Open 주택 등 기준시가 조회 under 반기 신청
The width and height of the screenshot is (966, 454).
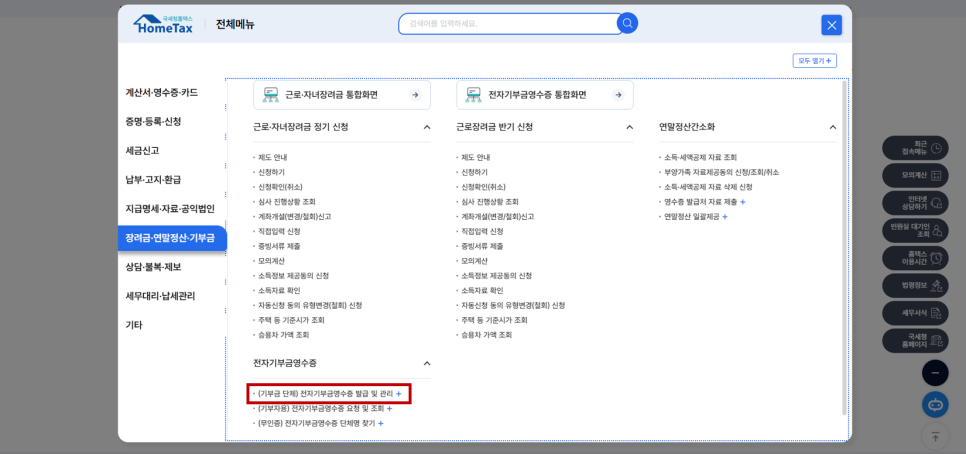pos(494,320)
